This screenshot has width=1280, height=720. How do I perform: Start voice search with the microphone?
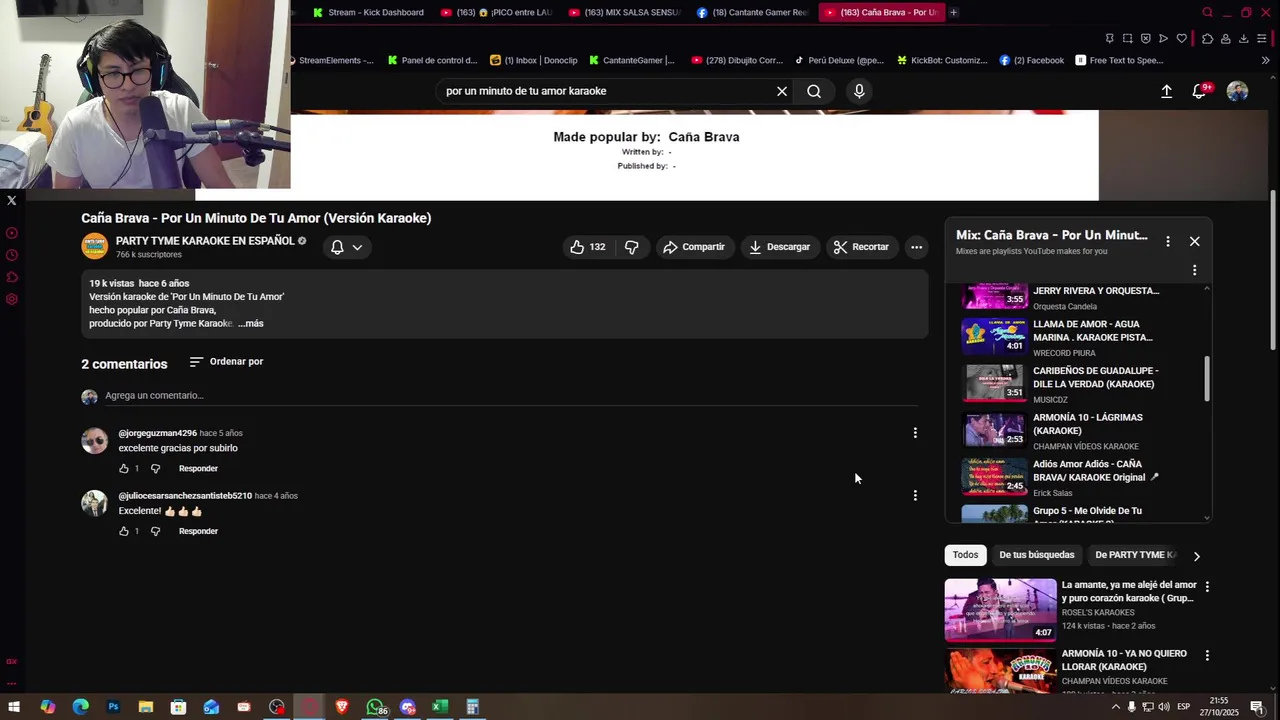click(859, 91)
